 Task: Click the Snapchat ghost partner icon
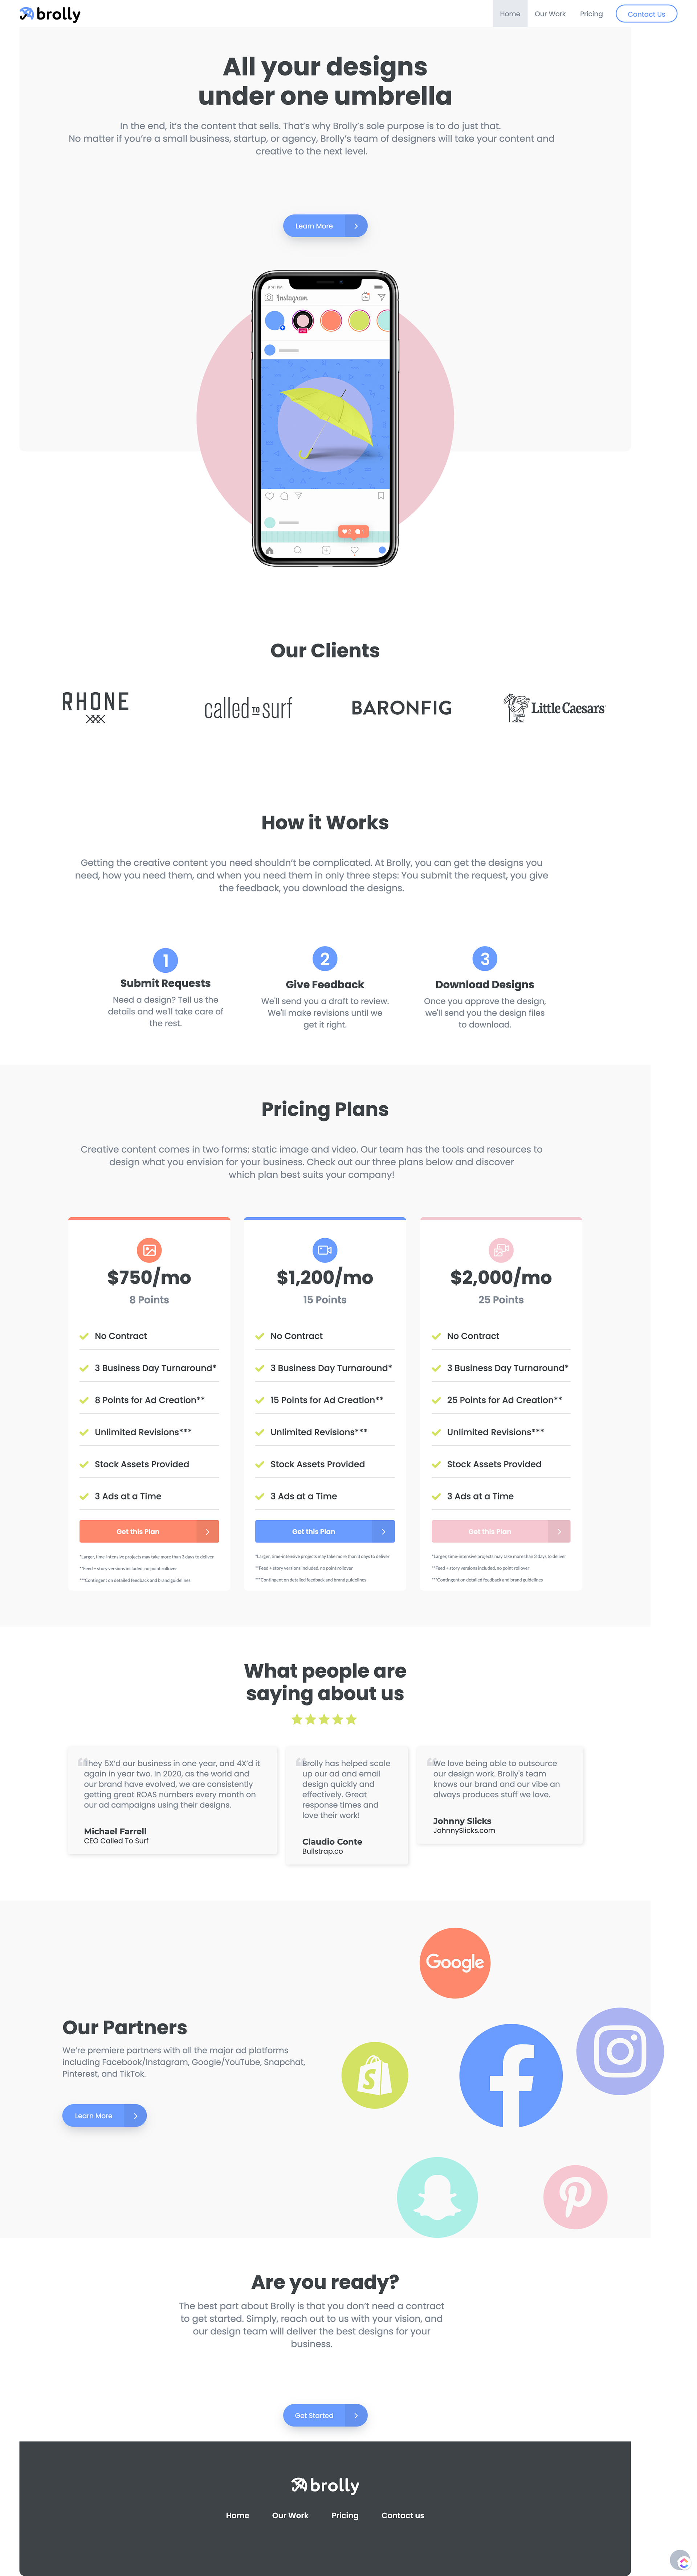click(437, 2197)
